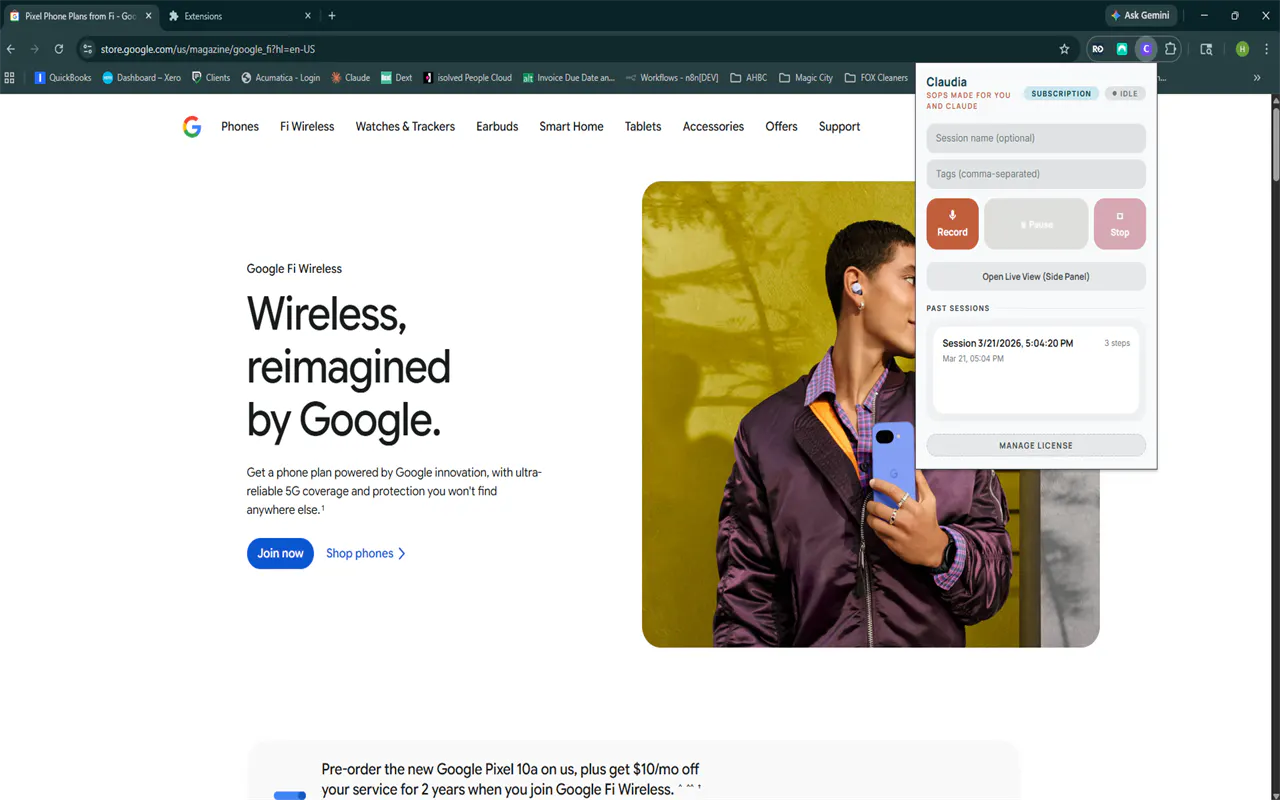Image resolution: width=1280 pixels, height=800 pixels.
Task: Open the side panel toolbar icon
Action: coord(1206,49)
